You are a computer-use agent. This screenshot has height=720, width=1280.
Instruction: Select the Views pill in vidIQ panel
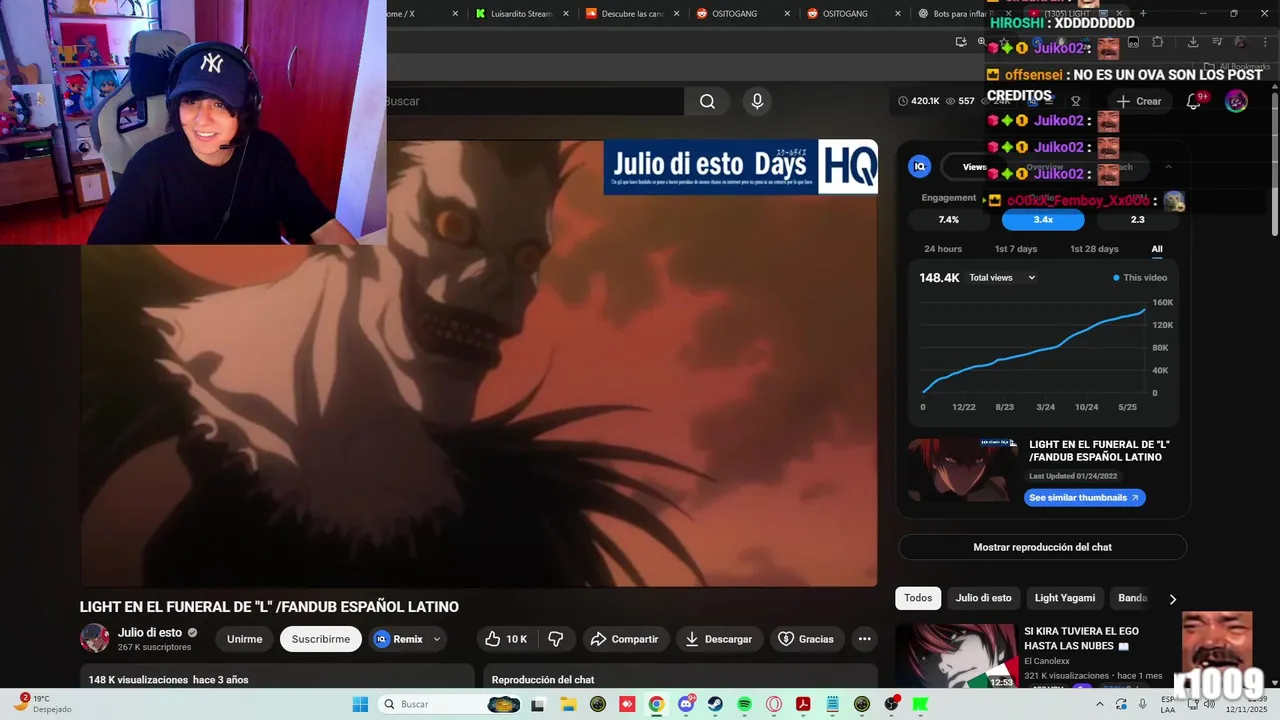tap(975, 167)
